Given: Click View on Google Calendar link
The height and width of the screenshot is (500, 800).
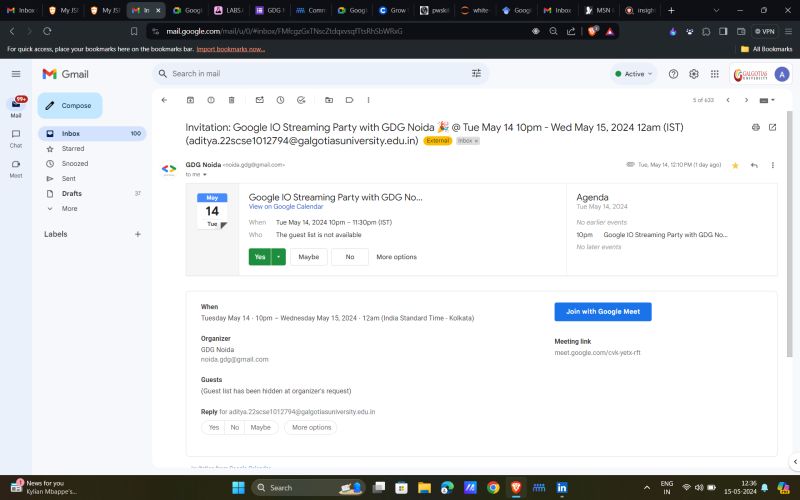Looking at the screenshot, I should (x=286, y=207).
